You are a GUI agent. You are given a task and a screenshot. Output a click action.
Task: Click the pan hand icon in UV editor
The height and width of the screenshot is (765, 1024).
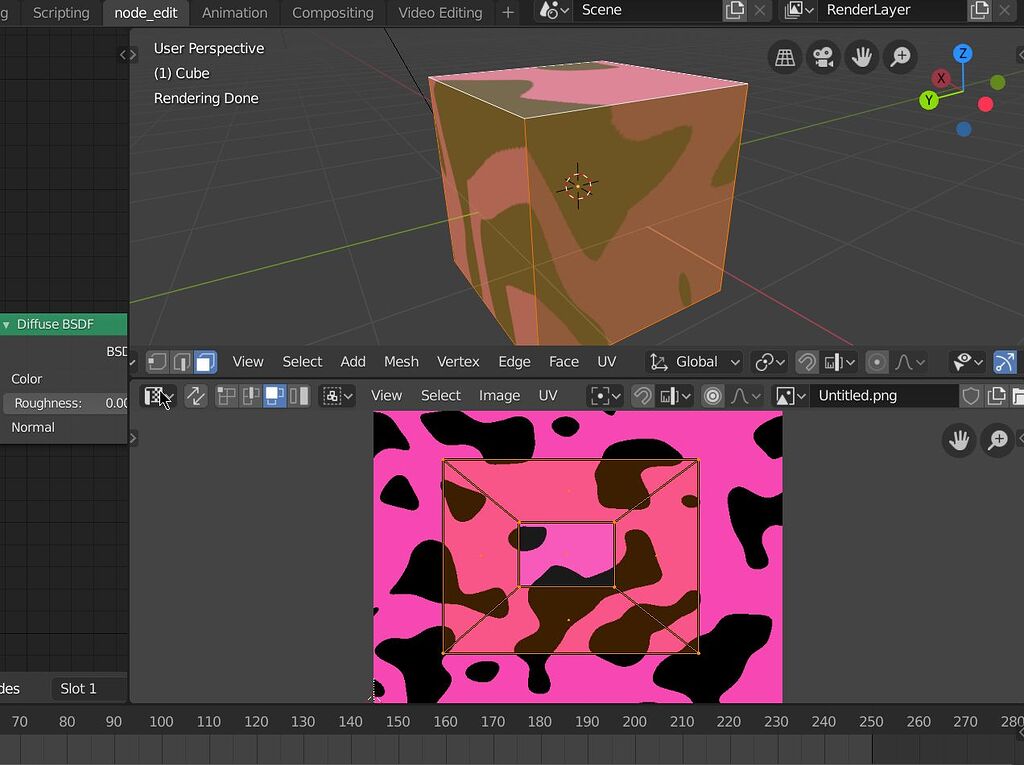click(x=959, y=440)
